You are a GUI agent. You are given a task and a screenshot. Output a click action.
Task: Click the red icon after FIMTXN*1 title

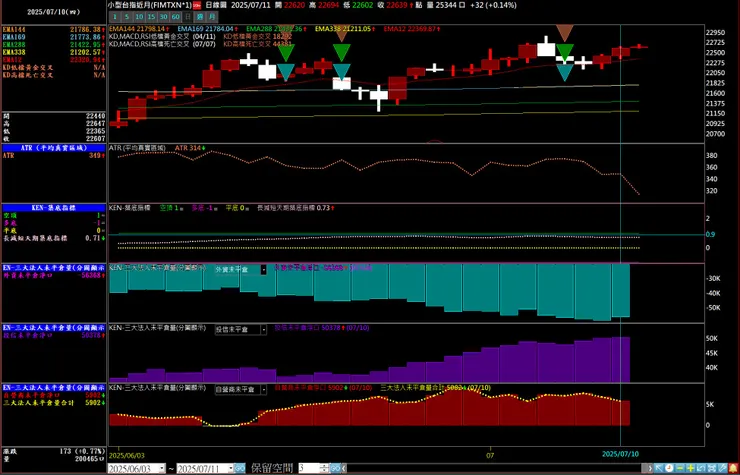coord(197,6)
